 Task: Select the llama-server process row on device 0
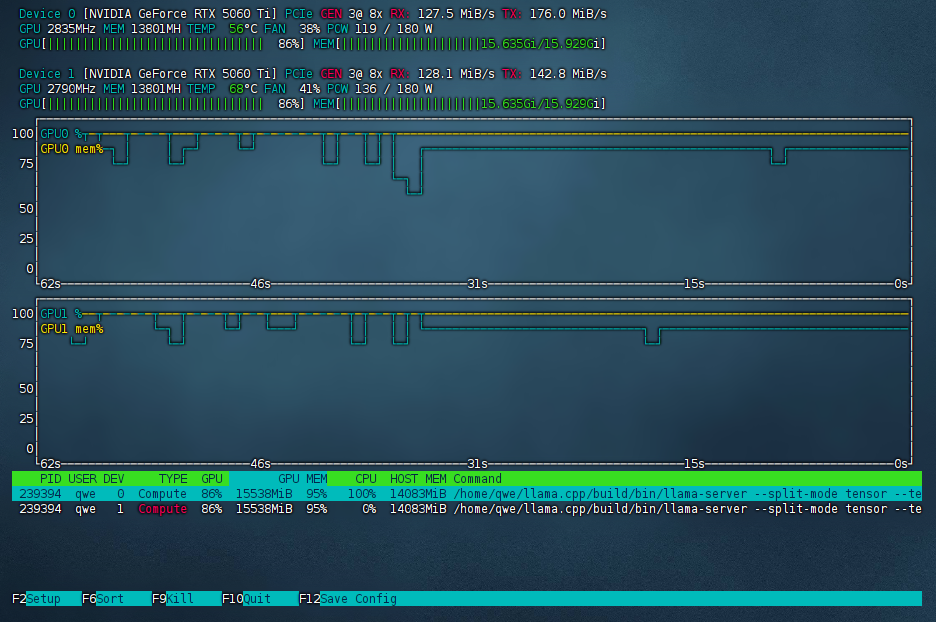point(467,494)
